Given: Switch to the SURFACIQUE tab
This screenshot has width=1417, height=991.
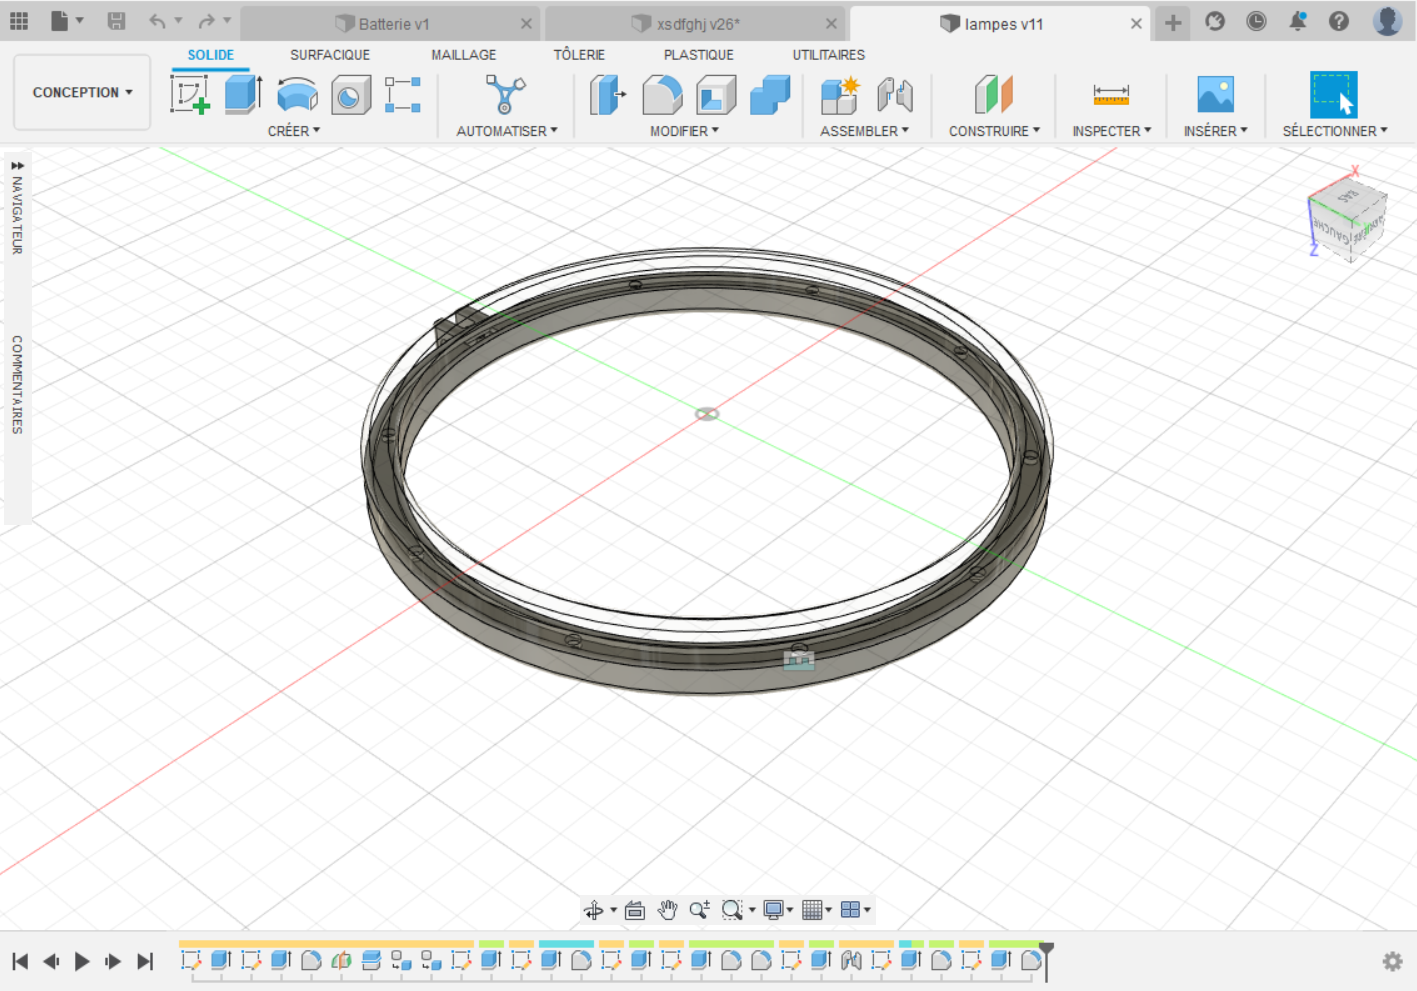Looking at the screenshot, I should coord(330,55).
